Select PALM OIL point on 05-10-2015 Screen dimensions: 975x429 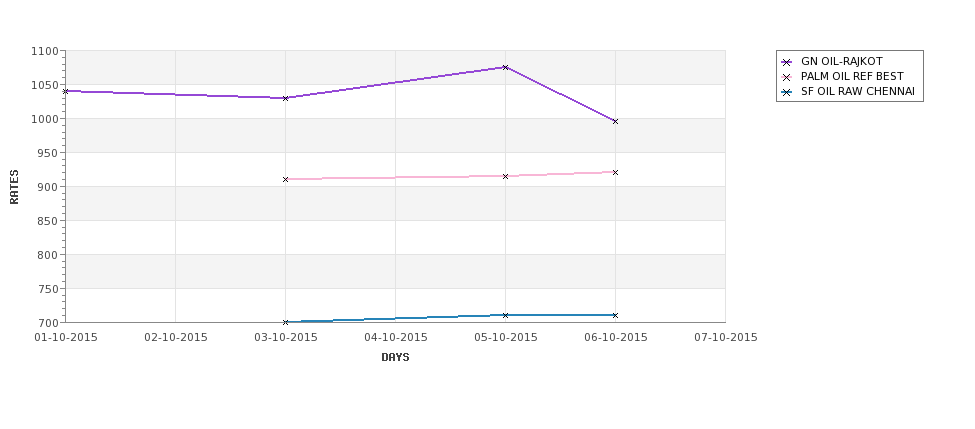coord(506,177)
